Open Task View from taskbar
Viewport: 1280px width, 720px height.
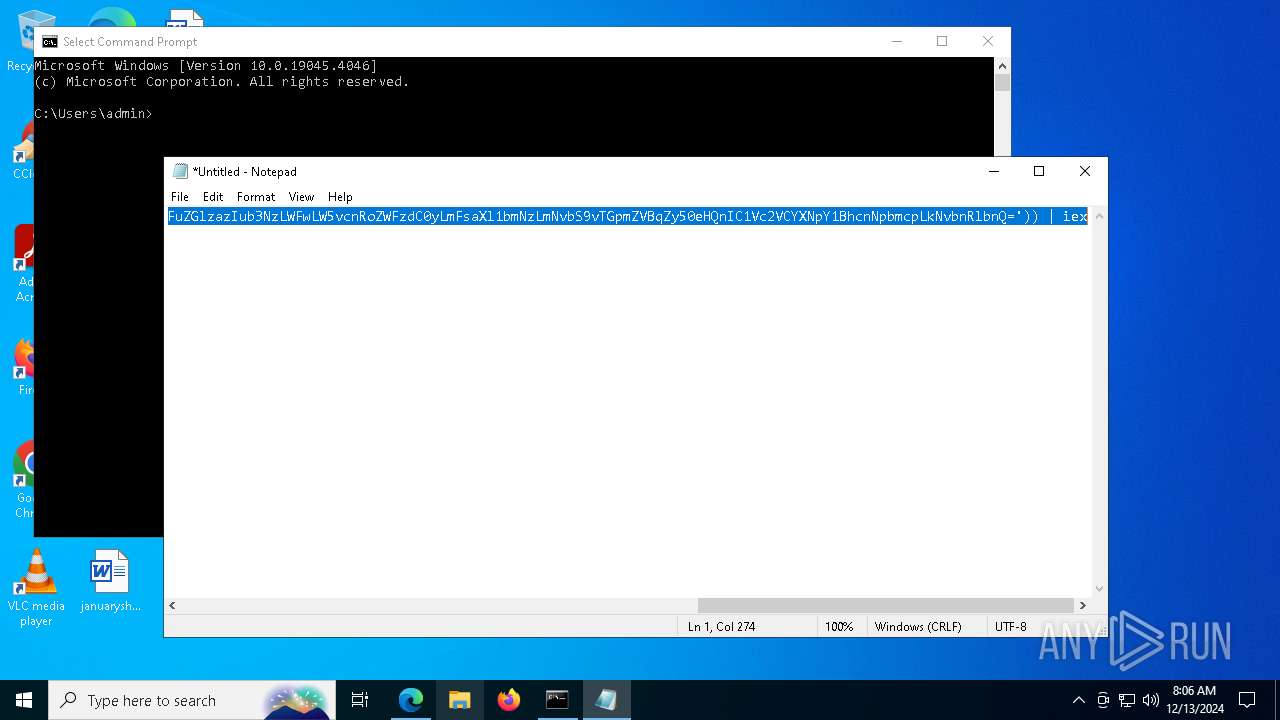click(360, 700)
